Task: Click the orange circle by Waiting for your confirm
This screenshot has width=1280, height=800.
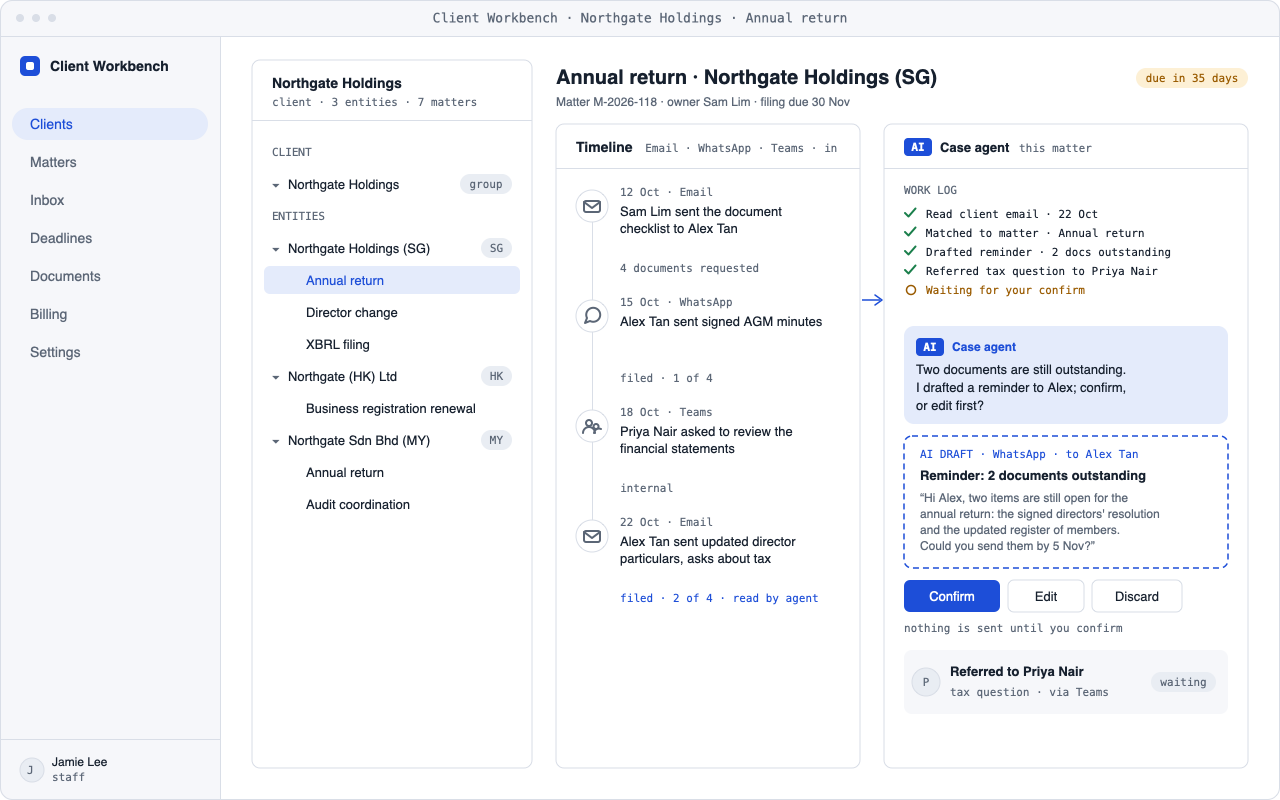Action: [x=910, y=290]
